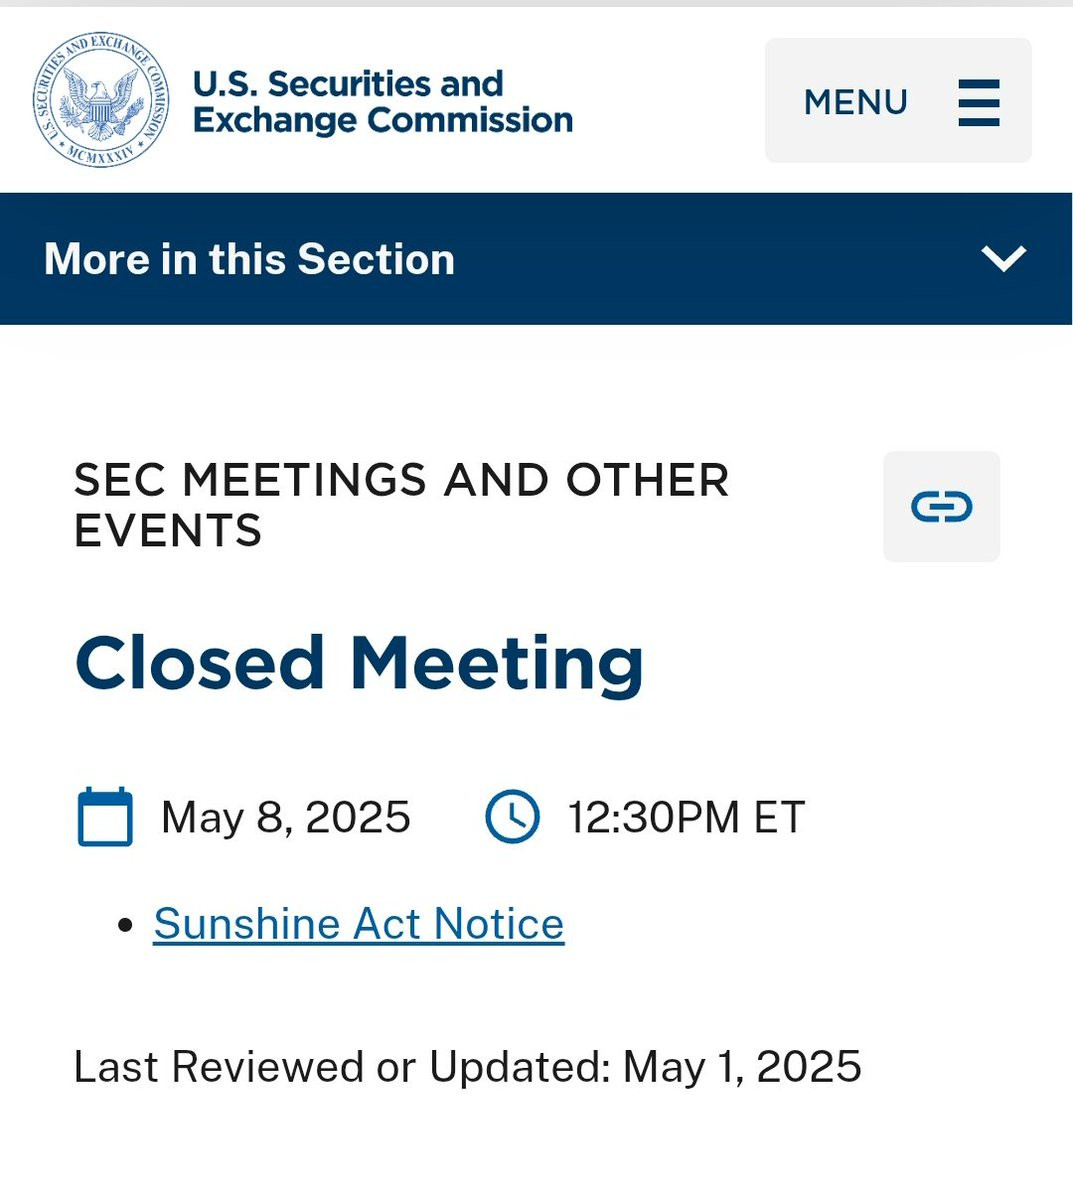This screenshot has width=1073, height=1200.
Task: Click SEC Meetings and Other Events heading
Action: coord(401,505)
